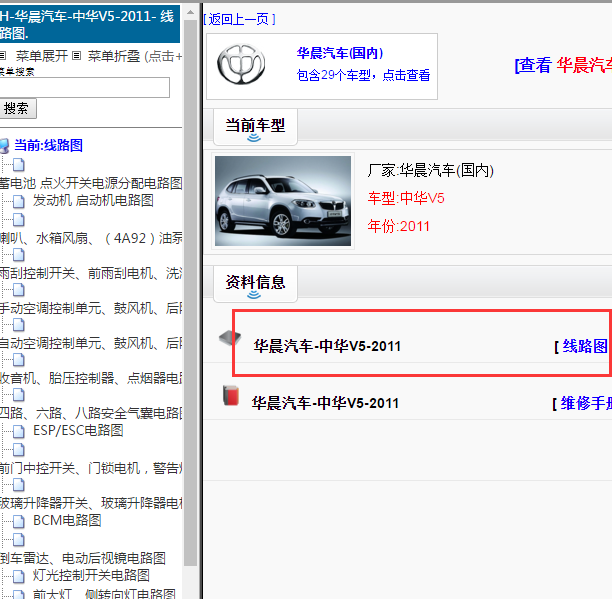Click 华晨汽车-中华V5-2011 title in 线路图 row

[x=327, y=346]
